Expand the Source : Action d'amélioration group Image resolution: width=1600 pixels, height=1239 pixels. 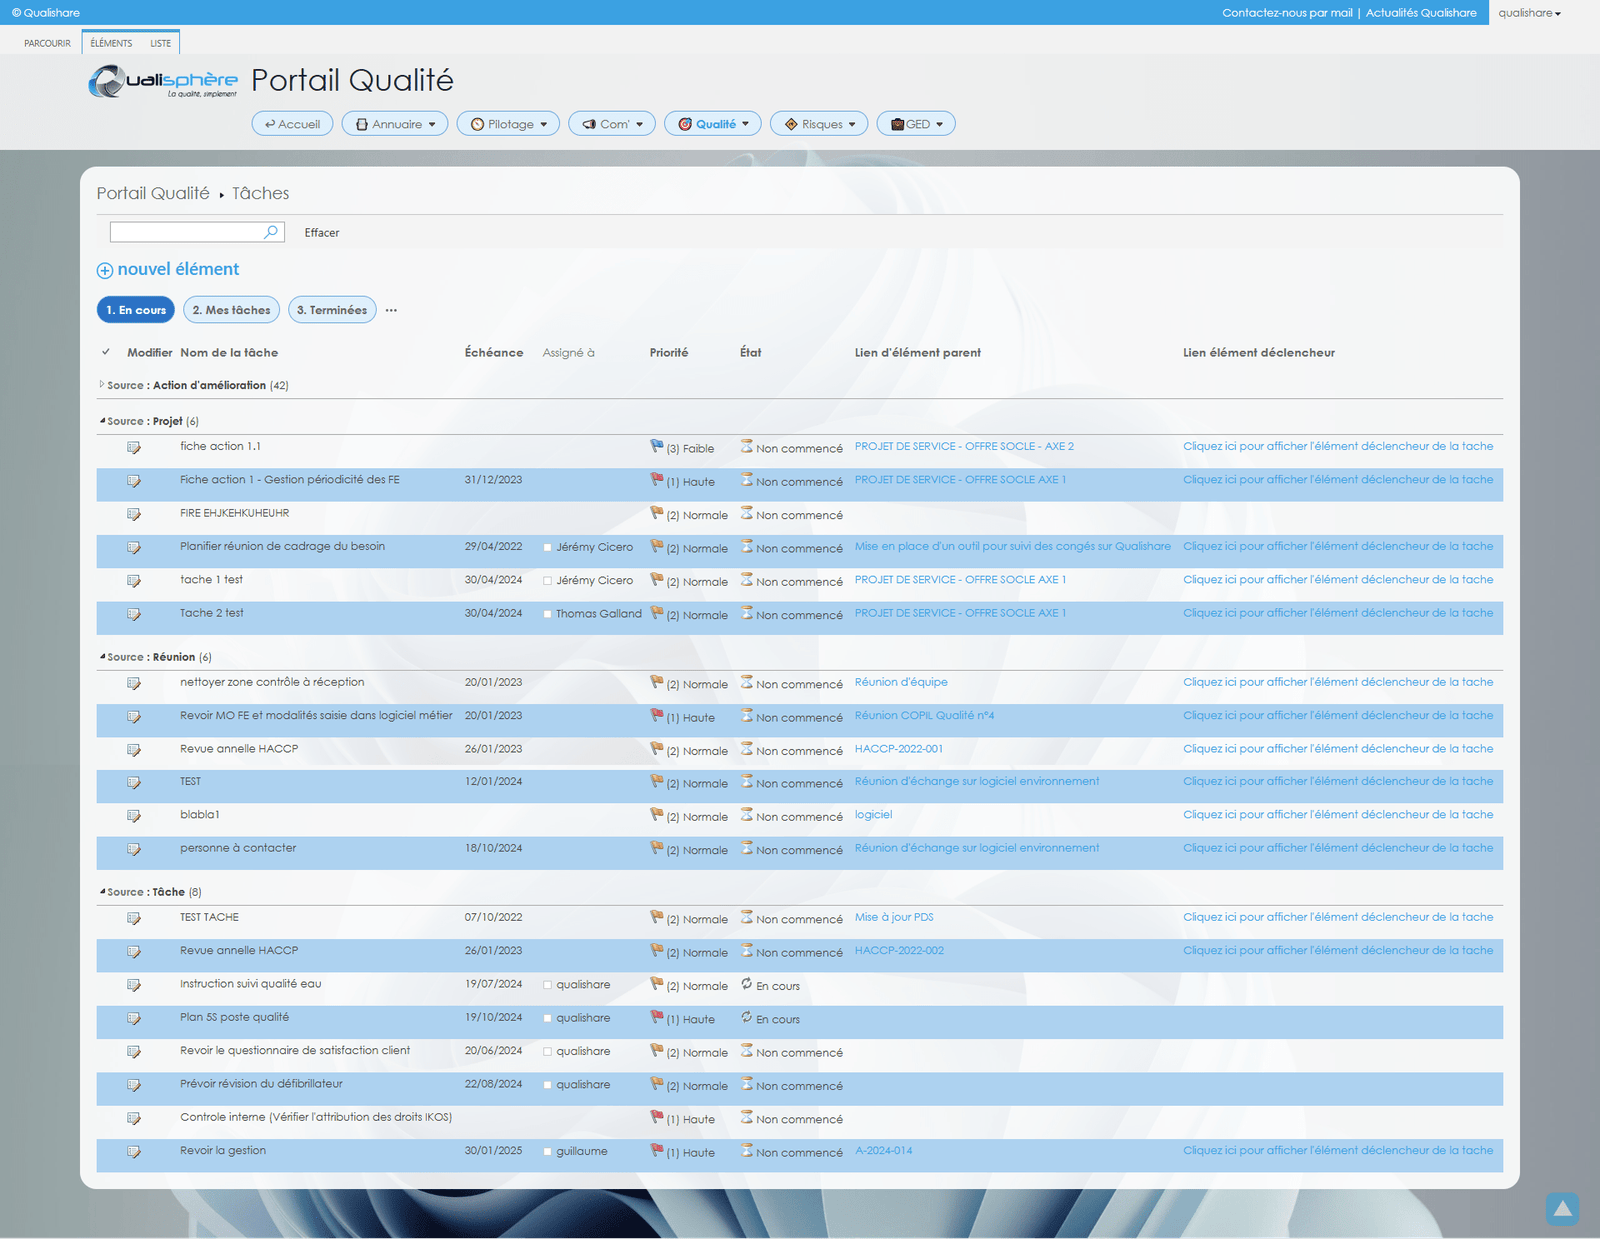[x=102, y=384]
